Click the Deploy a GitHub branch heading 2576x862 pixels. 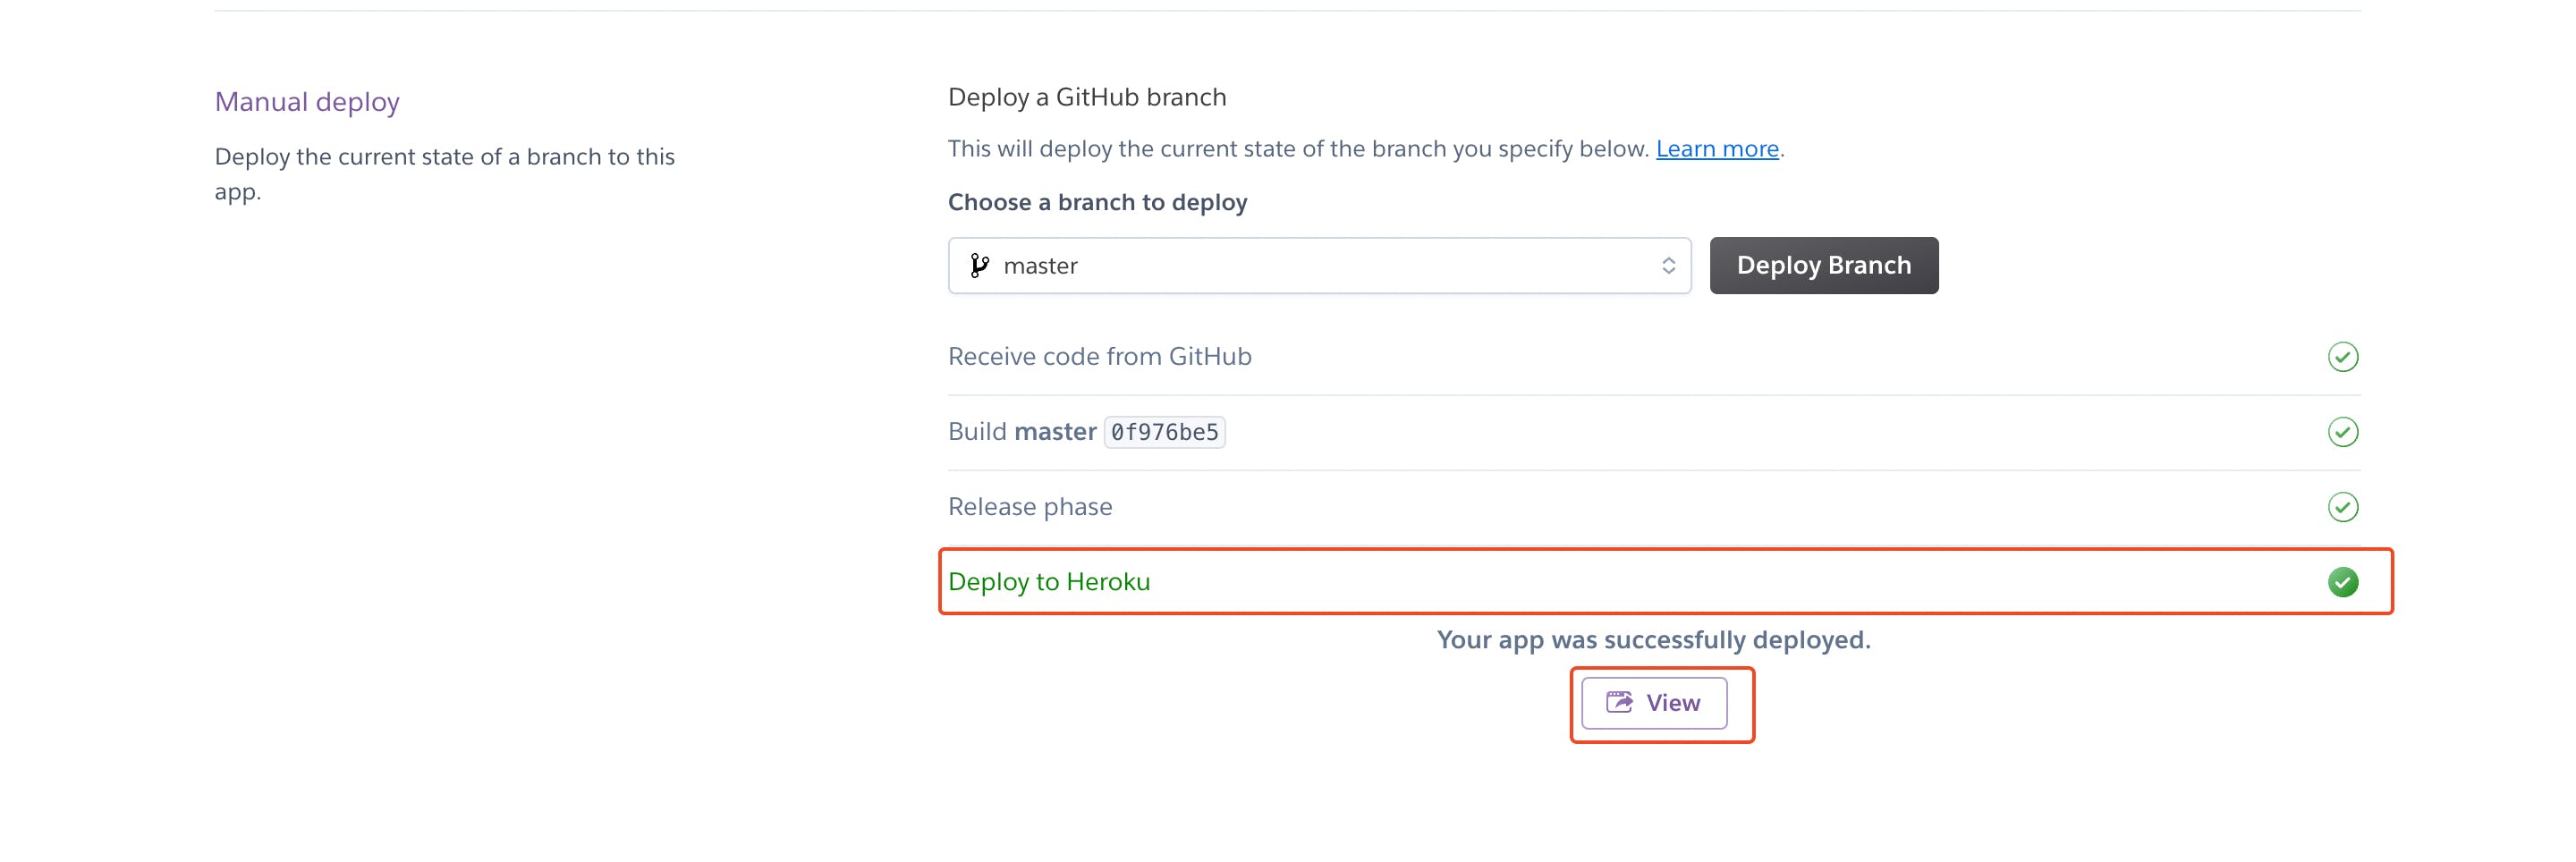(1087, 97)
